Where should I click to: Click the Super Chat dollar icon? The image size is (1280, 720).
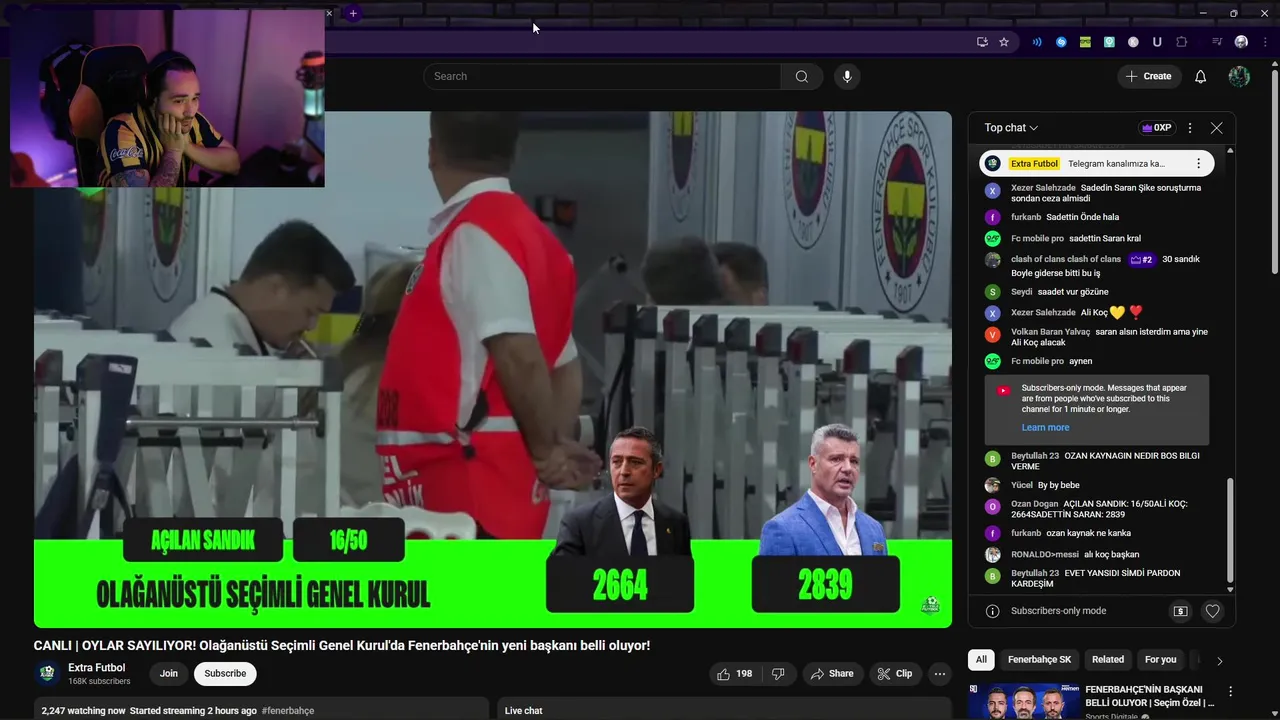1180,611
